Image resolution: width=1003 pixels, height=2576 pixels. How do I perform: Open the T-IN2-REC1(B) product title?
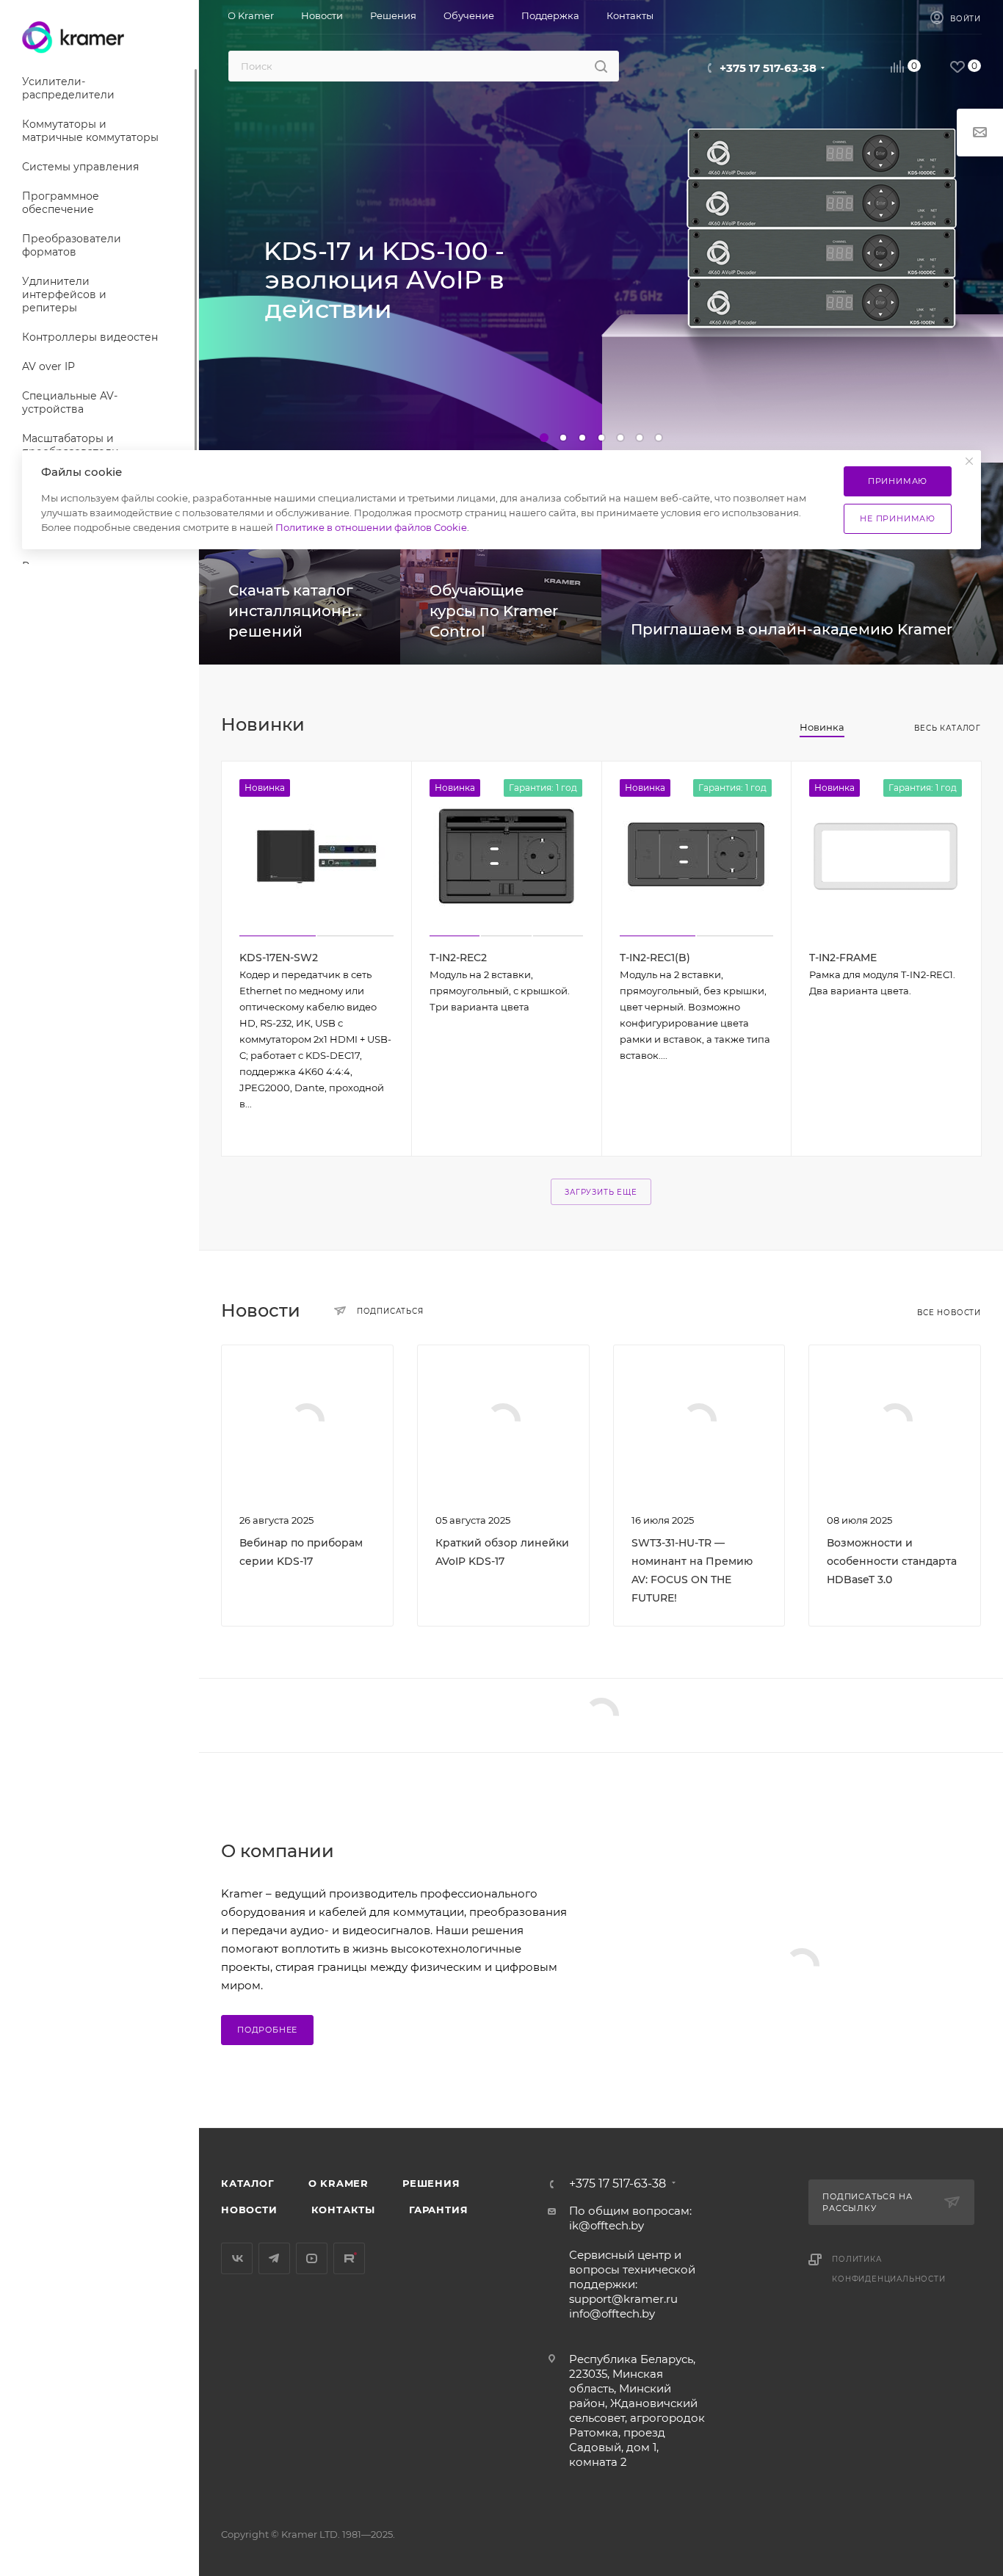tap(654, 957)
